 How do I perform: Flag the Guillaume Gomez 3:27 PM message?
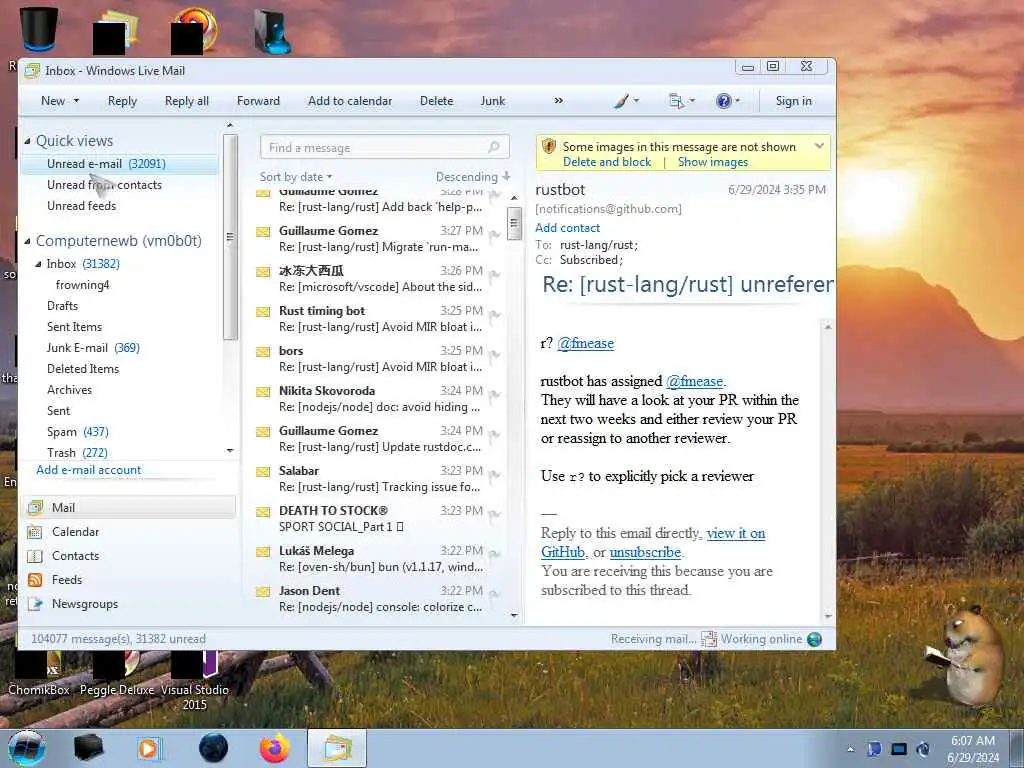494,235
